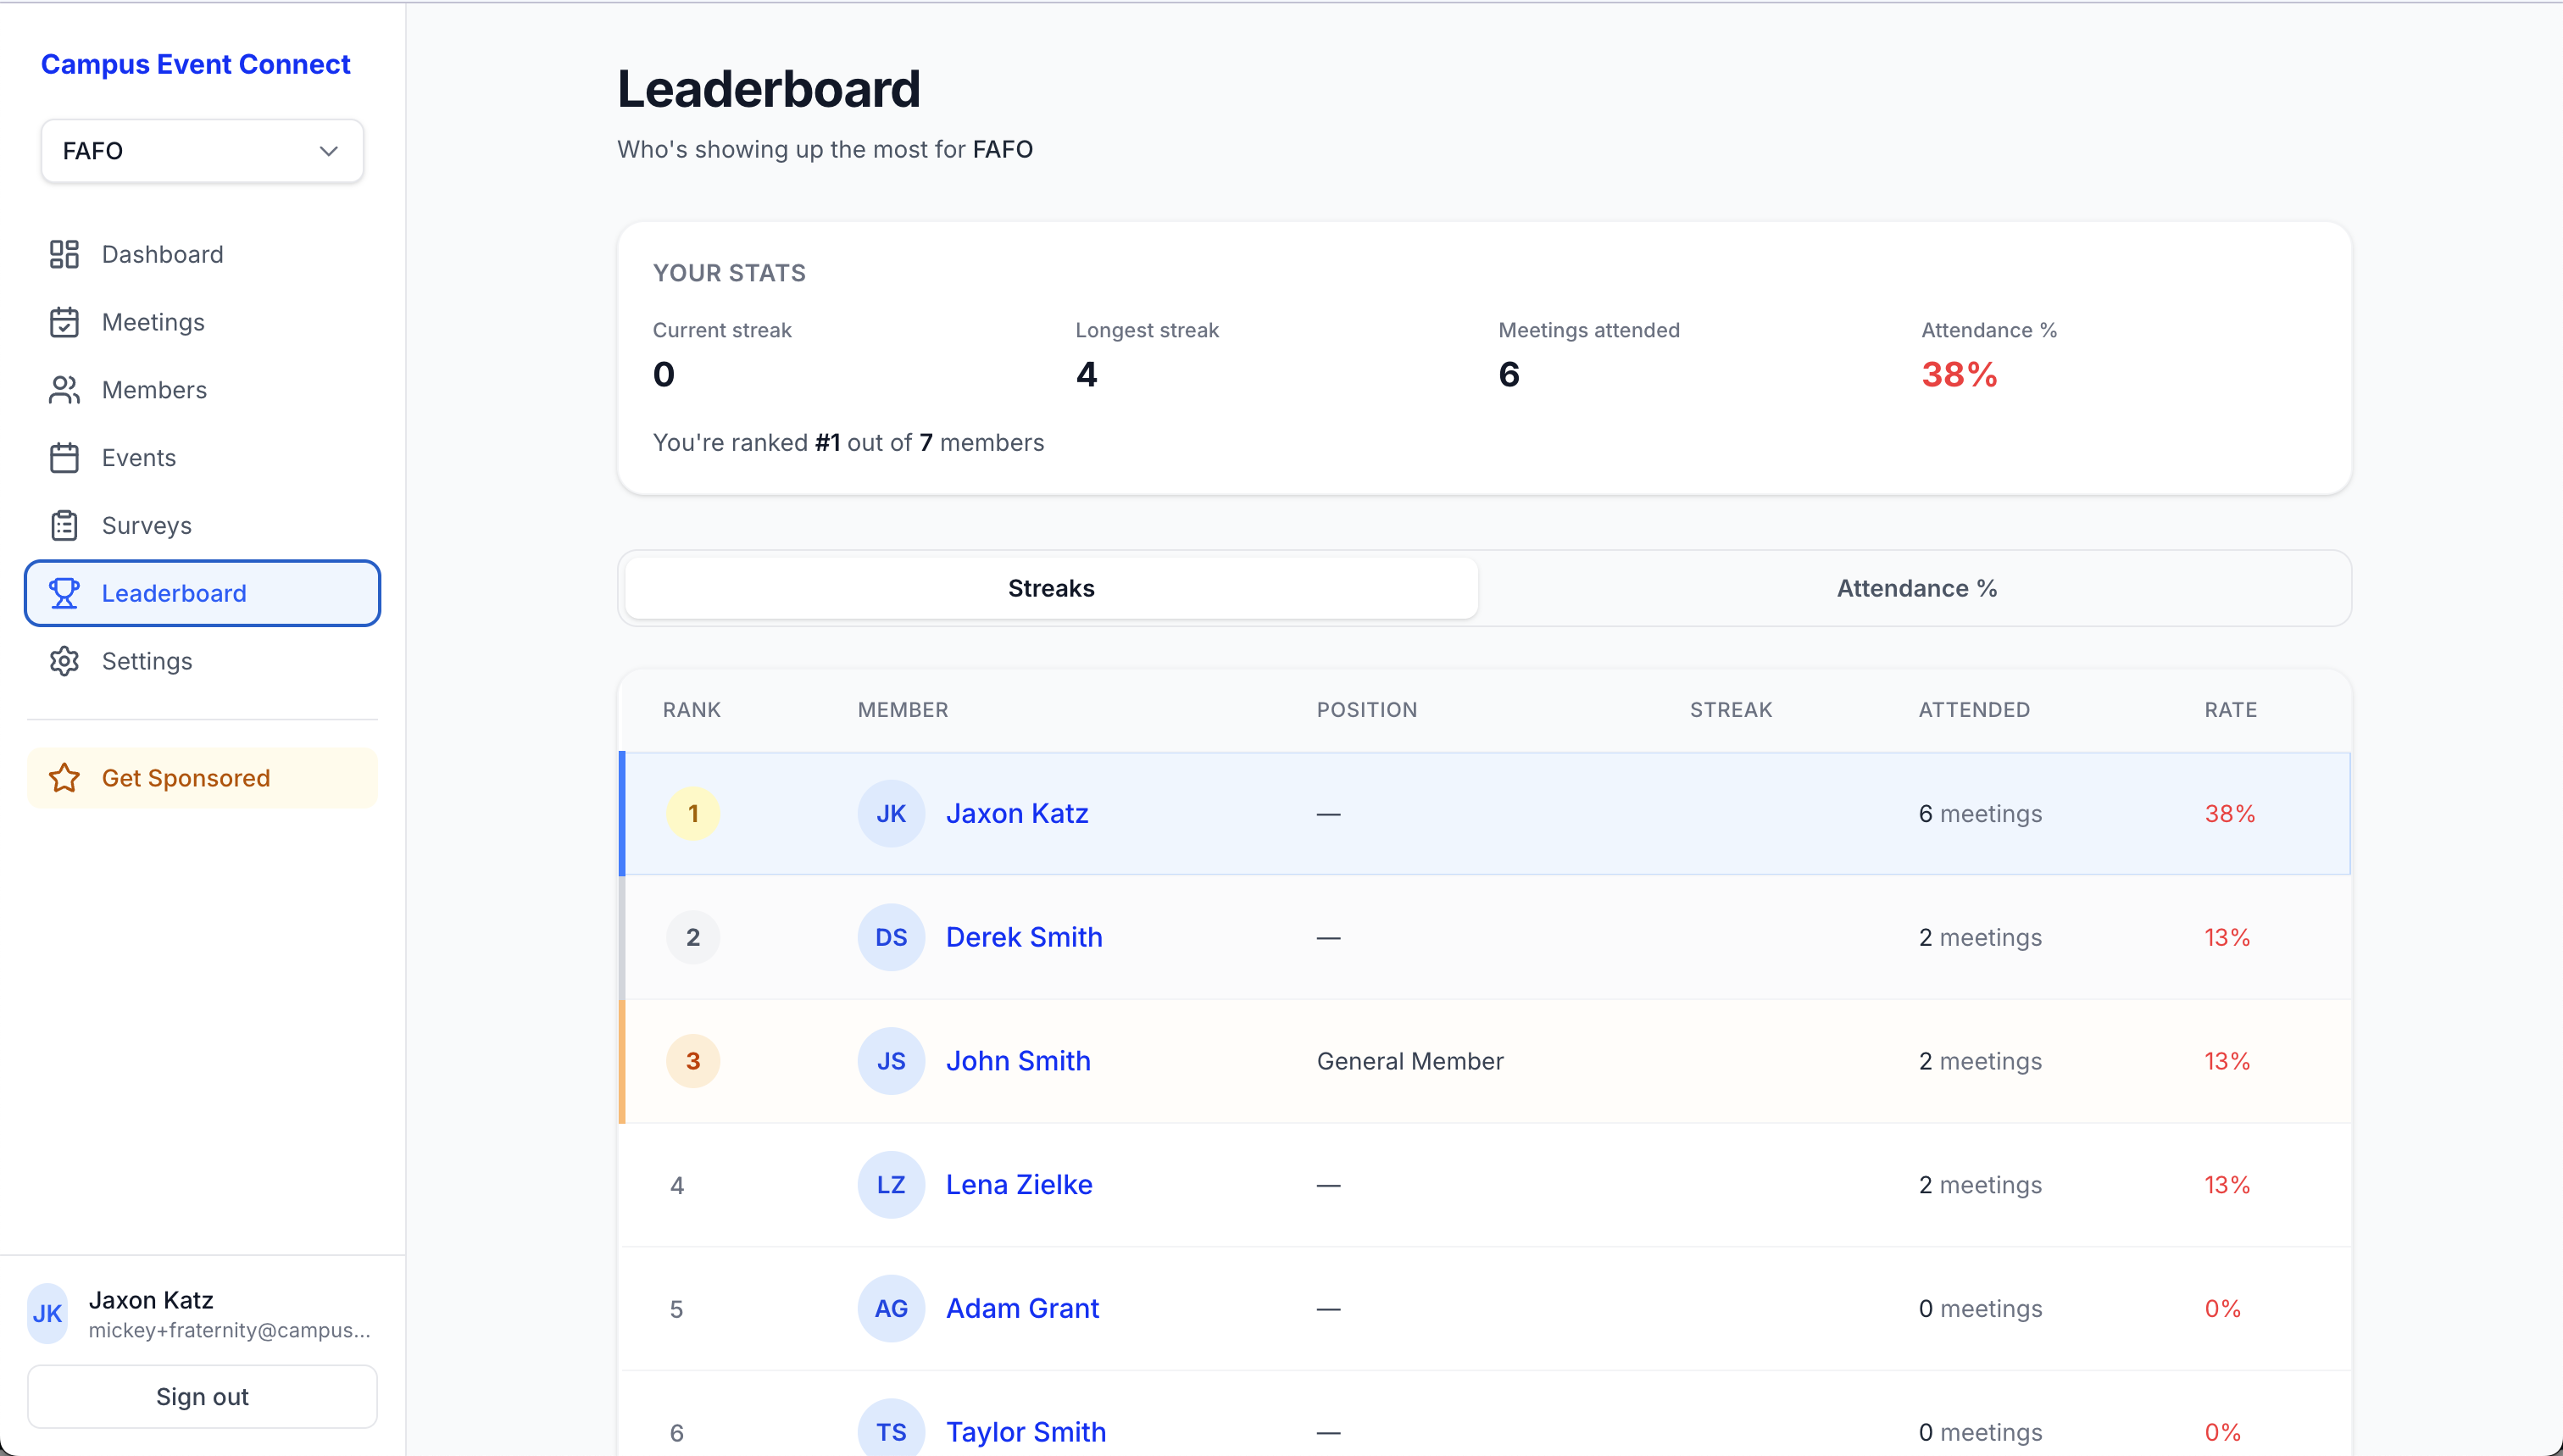
Task: Click the Current streak value 0
Action: (664, 374)
